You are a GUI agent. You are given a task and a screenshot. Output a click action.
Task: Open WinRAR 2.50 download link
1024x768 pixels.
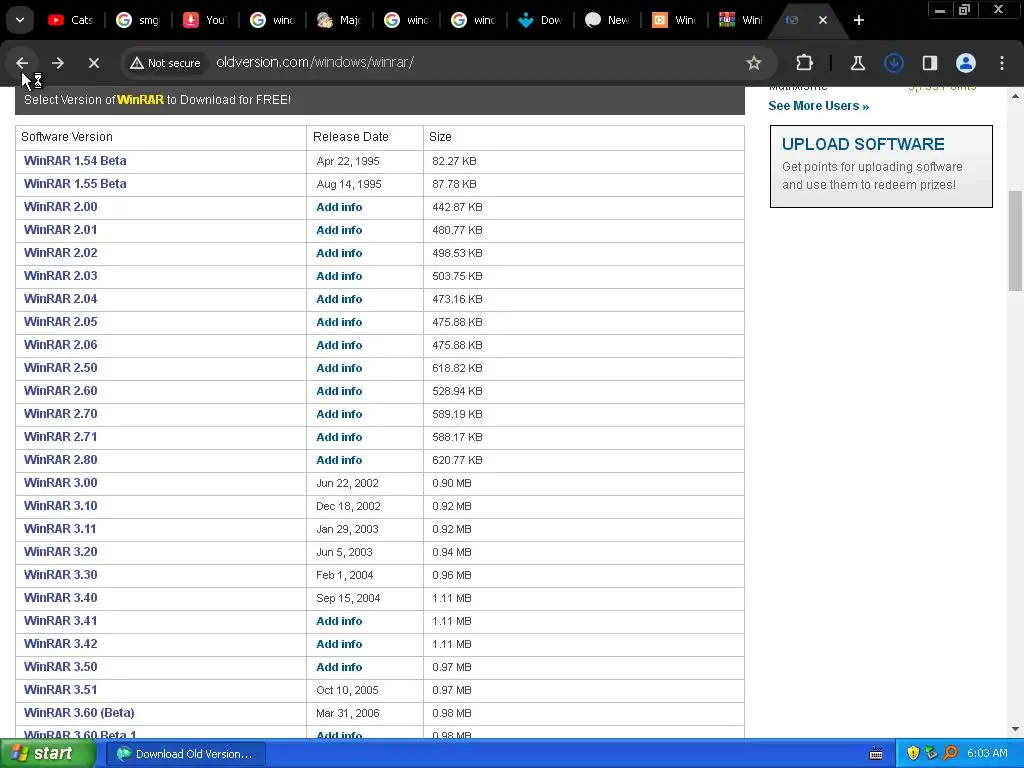click(x=61, y=368)
